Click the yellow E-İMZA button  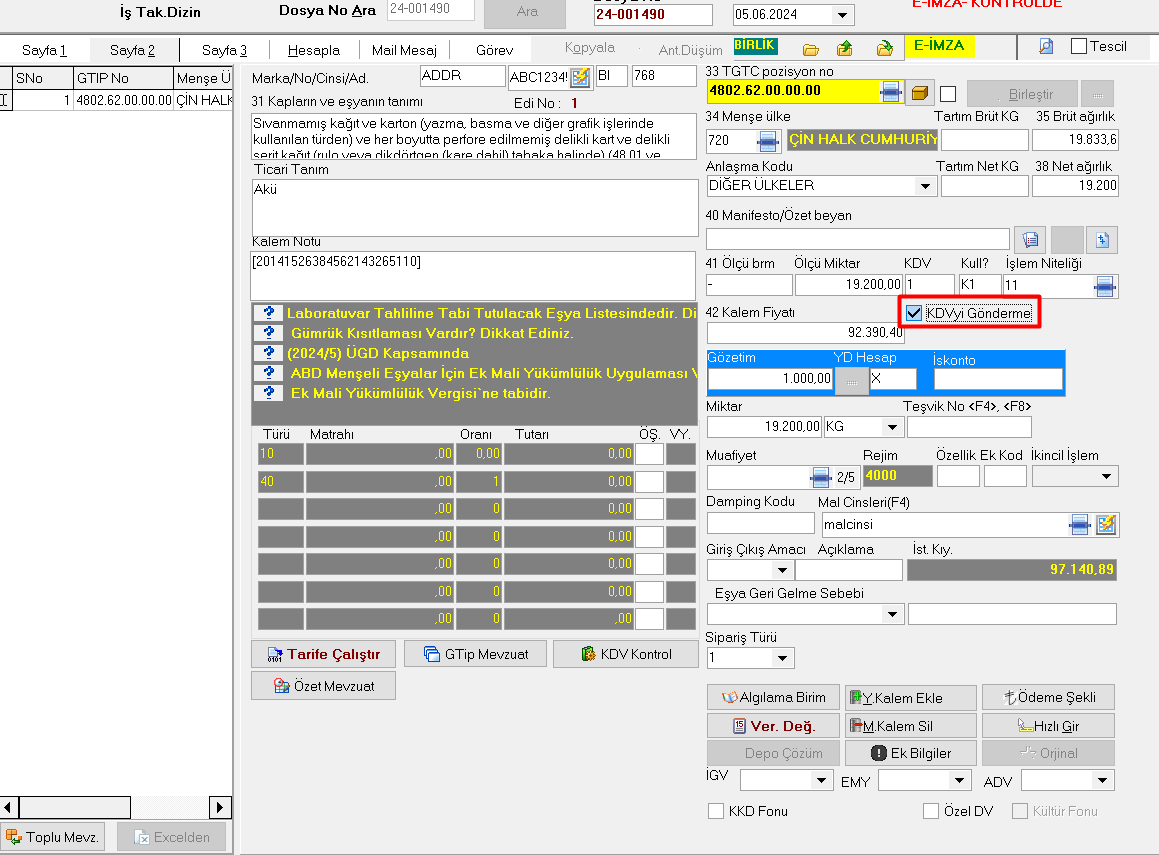pos(939,46)
